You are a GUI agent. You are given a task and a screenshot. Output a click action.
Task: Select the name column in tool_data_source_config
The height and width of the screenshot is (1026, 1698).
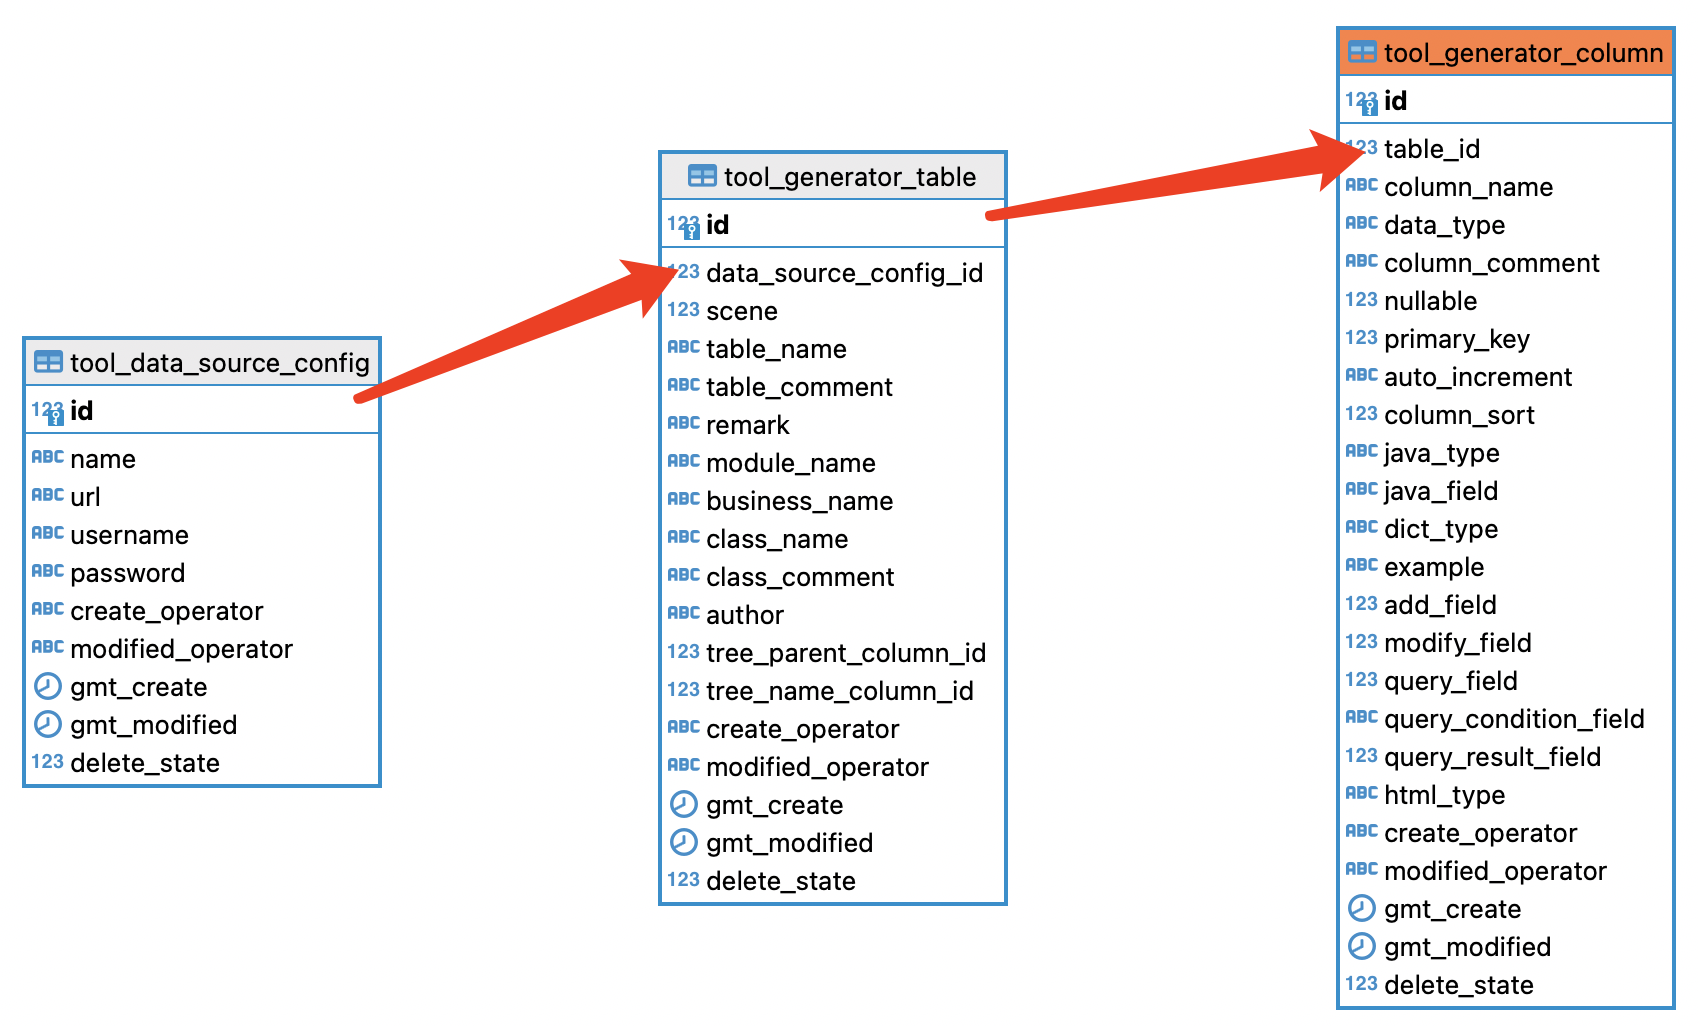pos(103,459)
